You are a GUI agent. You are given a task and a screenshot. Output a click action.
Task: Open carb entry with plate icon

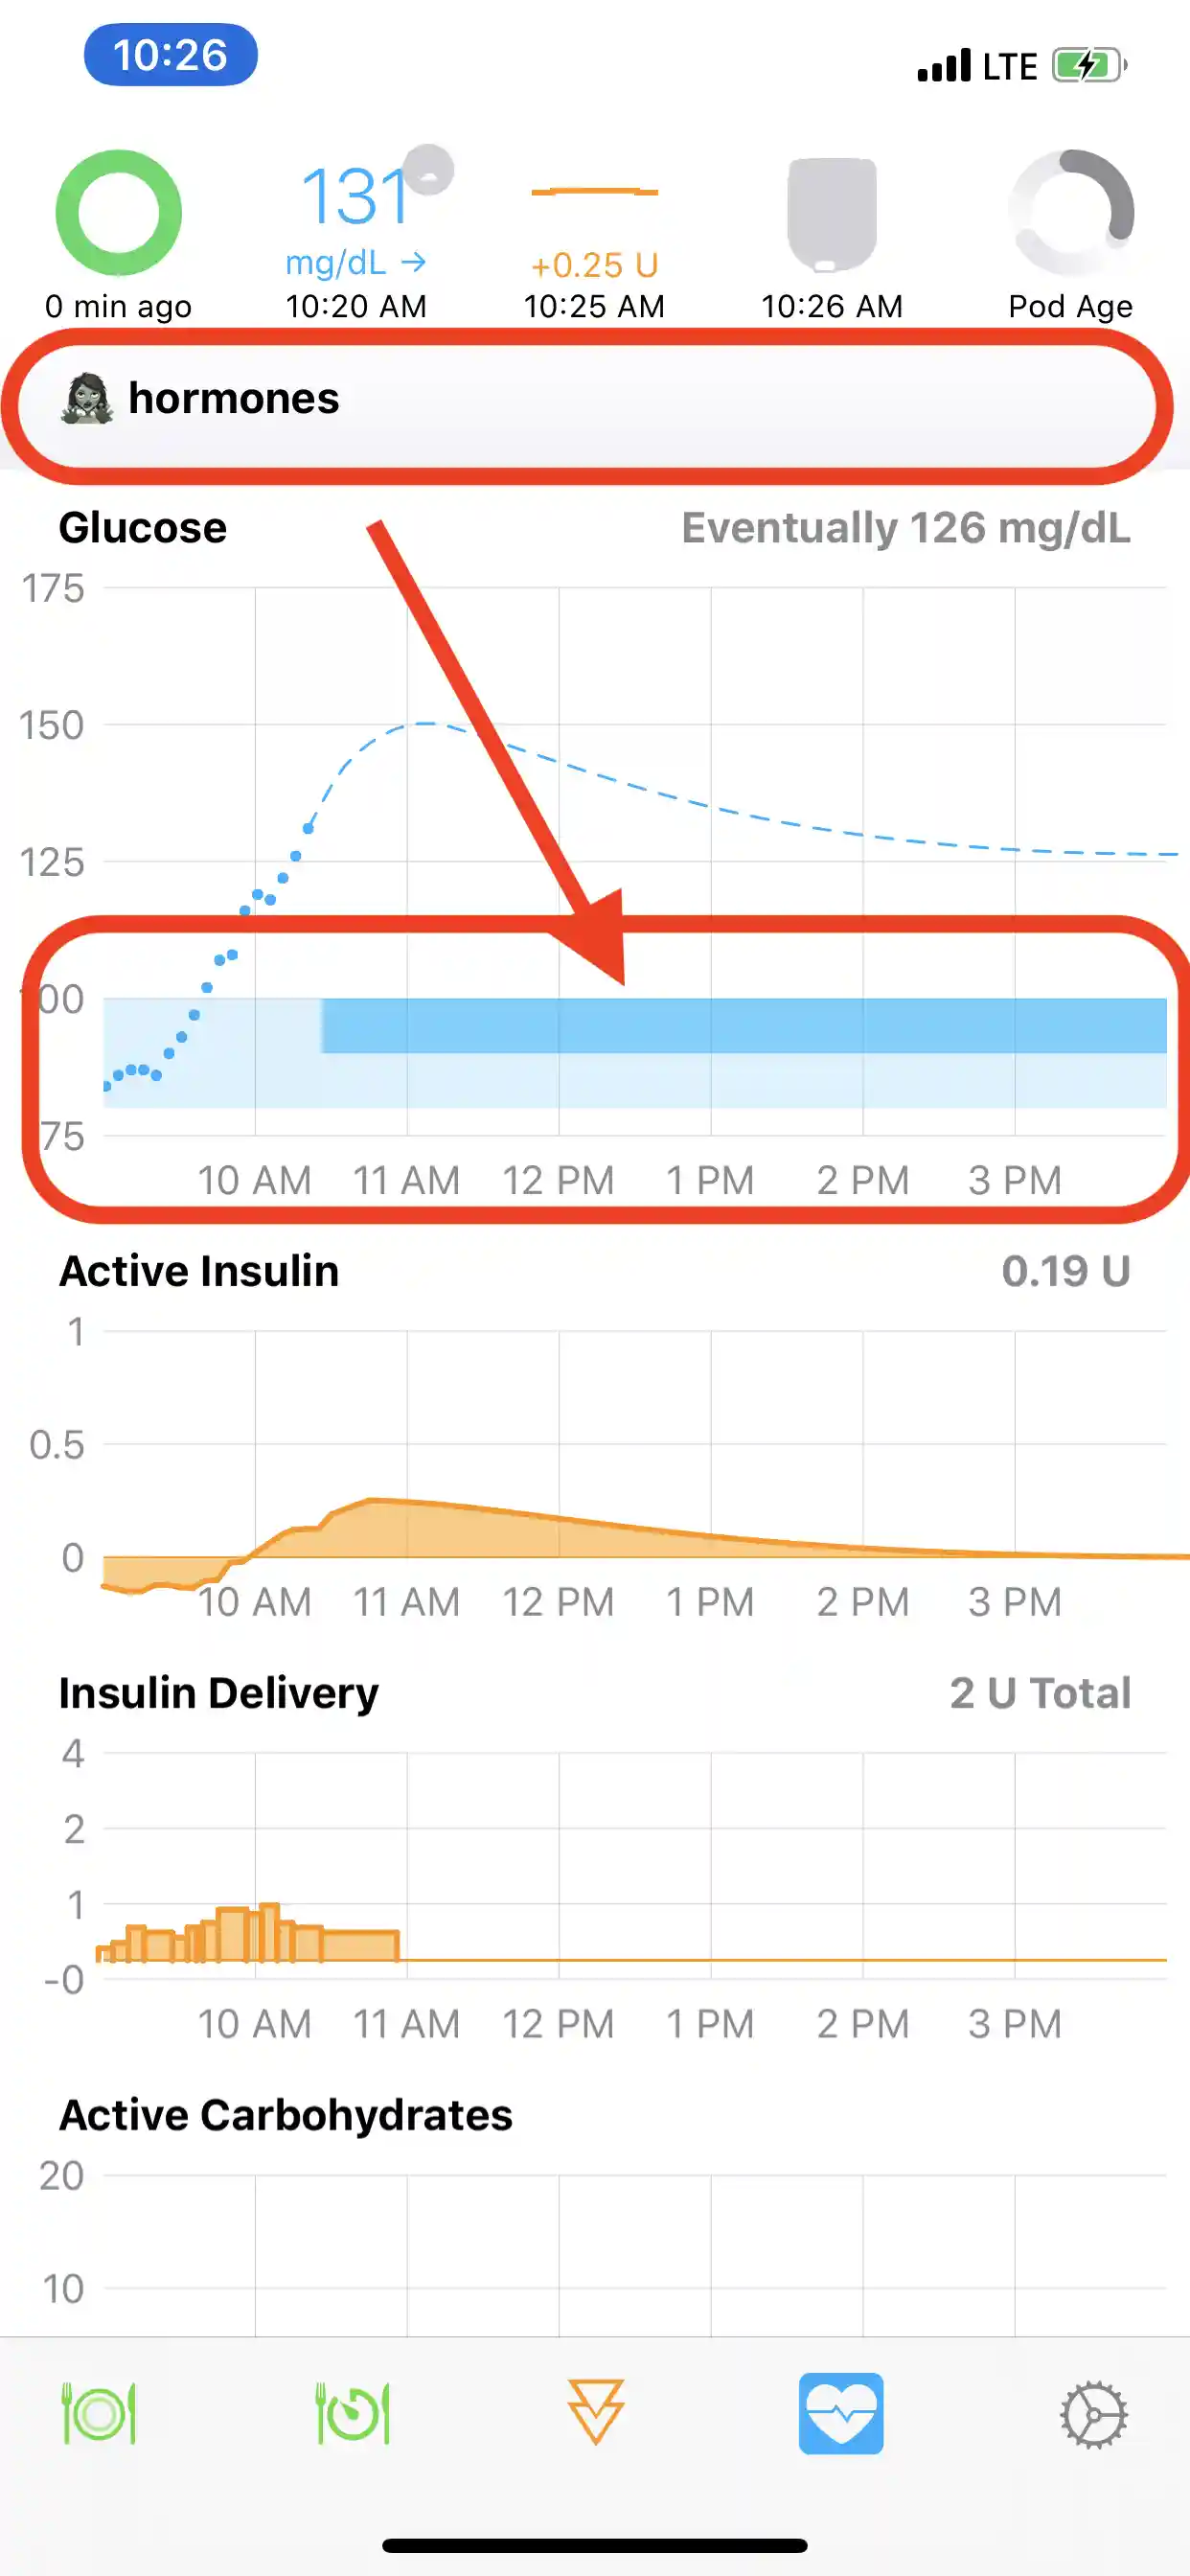coord(99,2414)
